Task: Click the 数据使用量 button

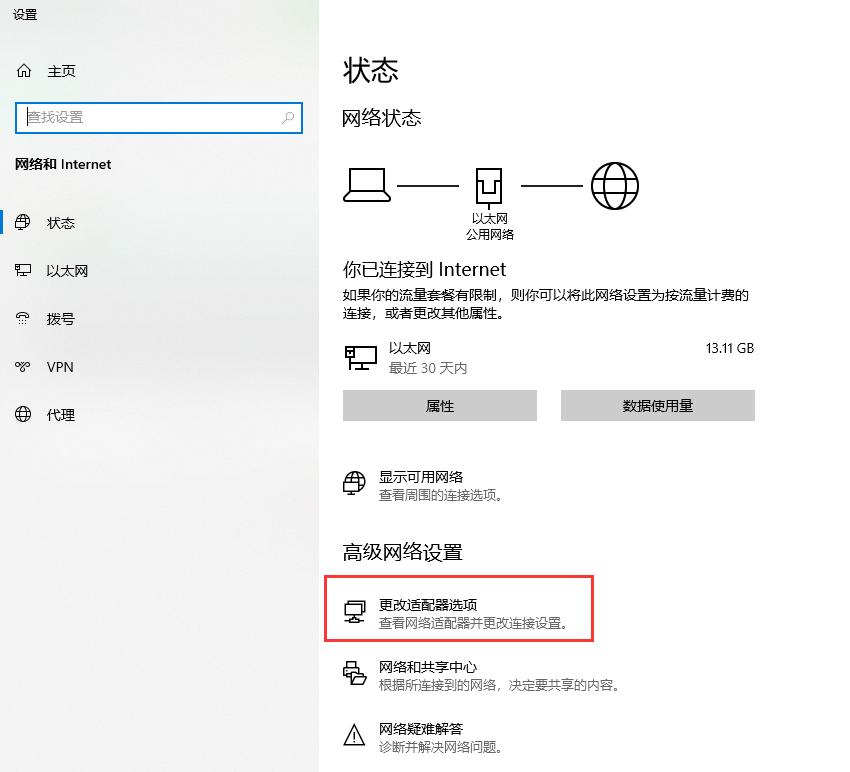Action: tap(658, 406)
